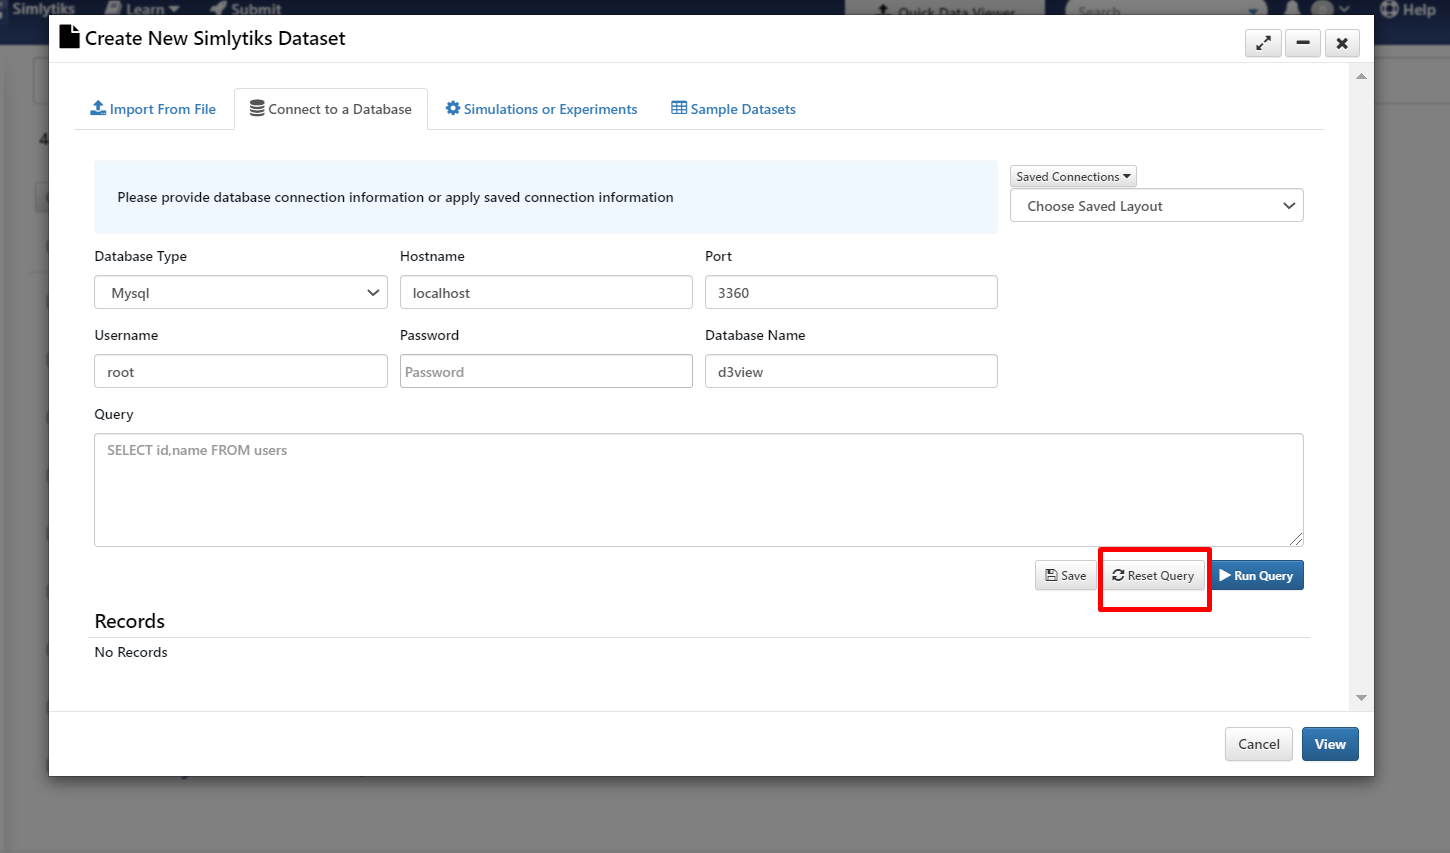Viewport: 1450px width, 853px height.
Task: Click the View button
Action: click(x=1330, y=744)
